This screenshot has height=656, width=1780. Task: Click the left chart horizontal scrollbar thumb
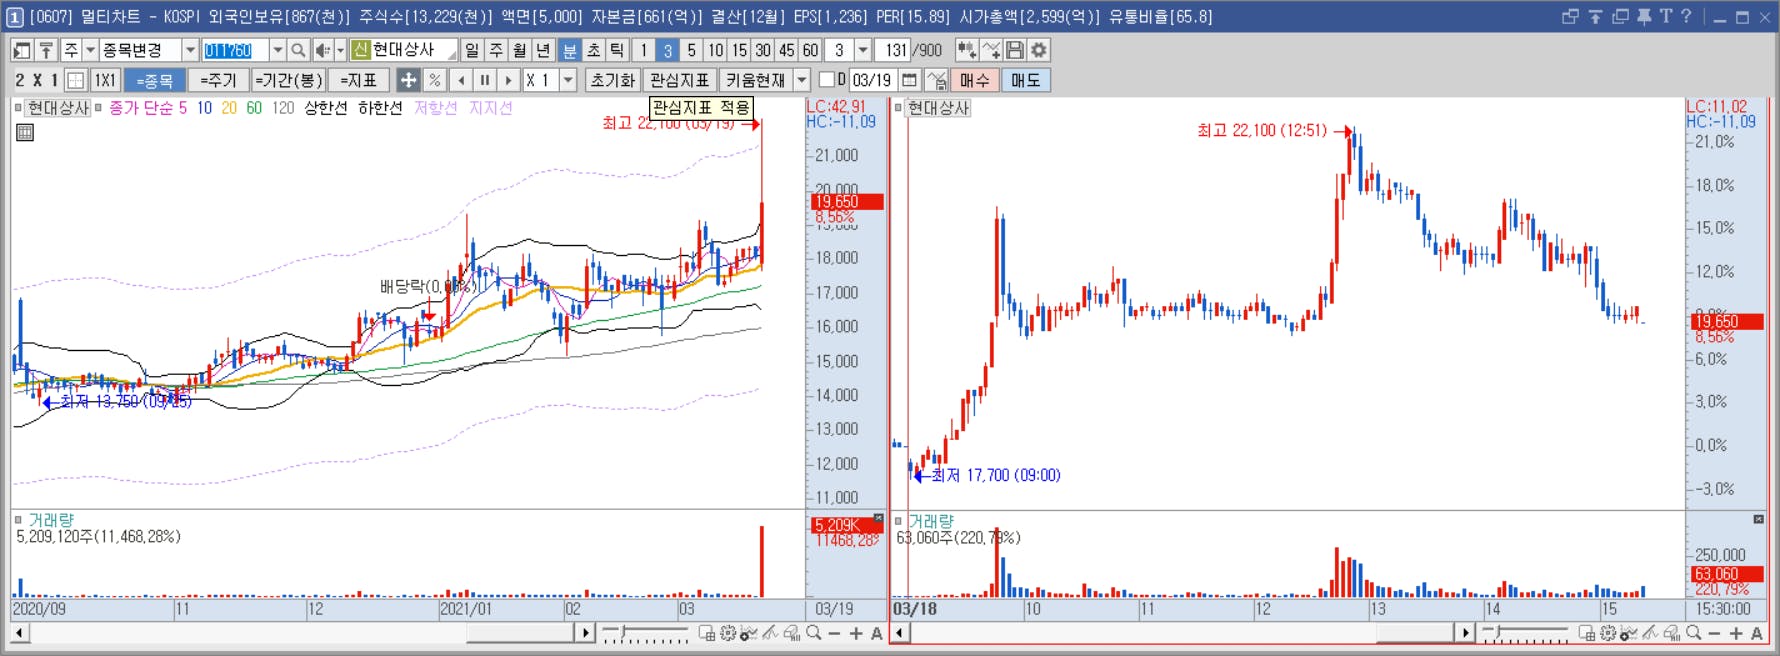tap(520, 633)
